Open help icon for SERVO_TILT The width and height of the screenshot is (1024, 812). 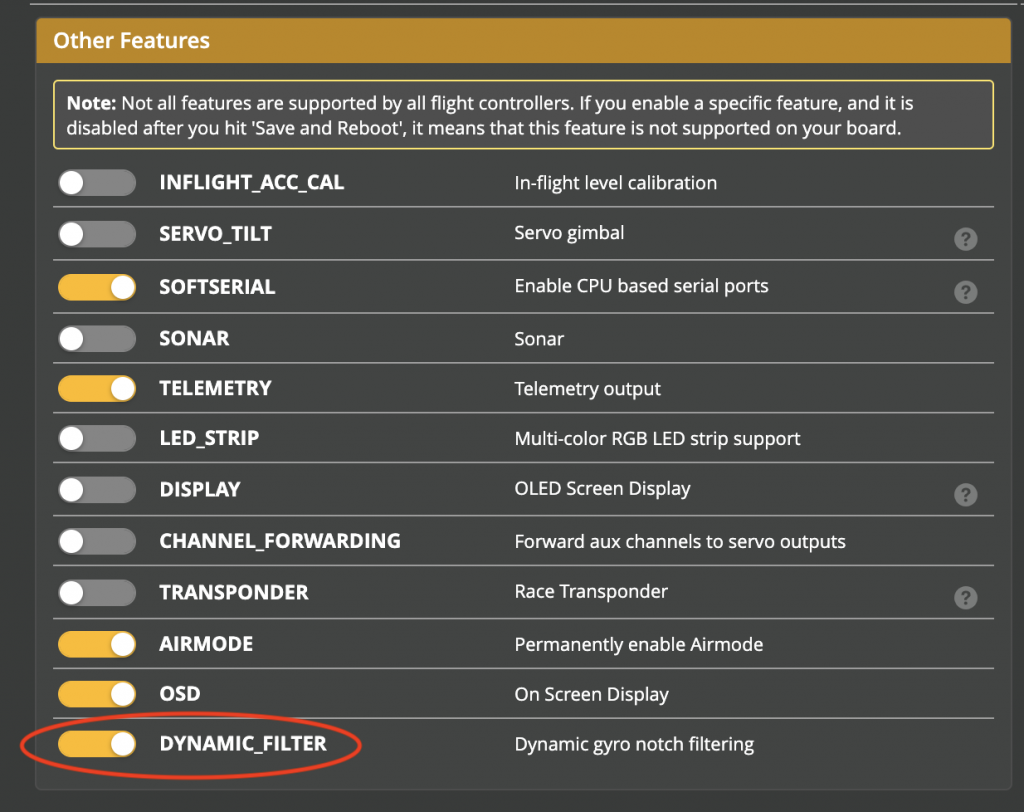coord(965,239)
